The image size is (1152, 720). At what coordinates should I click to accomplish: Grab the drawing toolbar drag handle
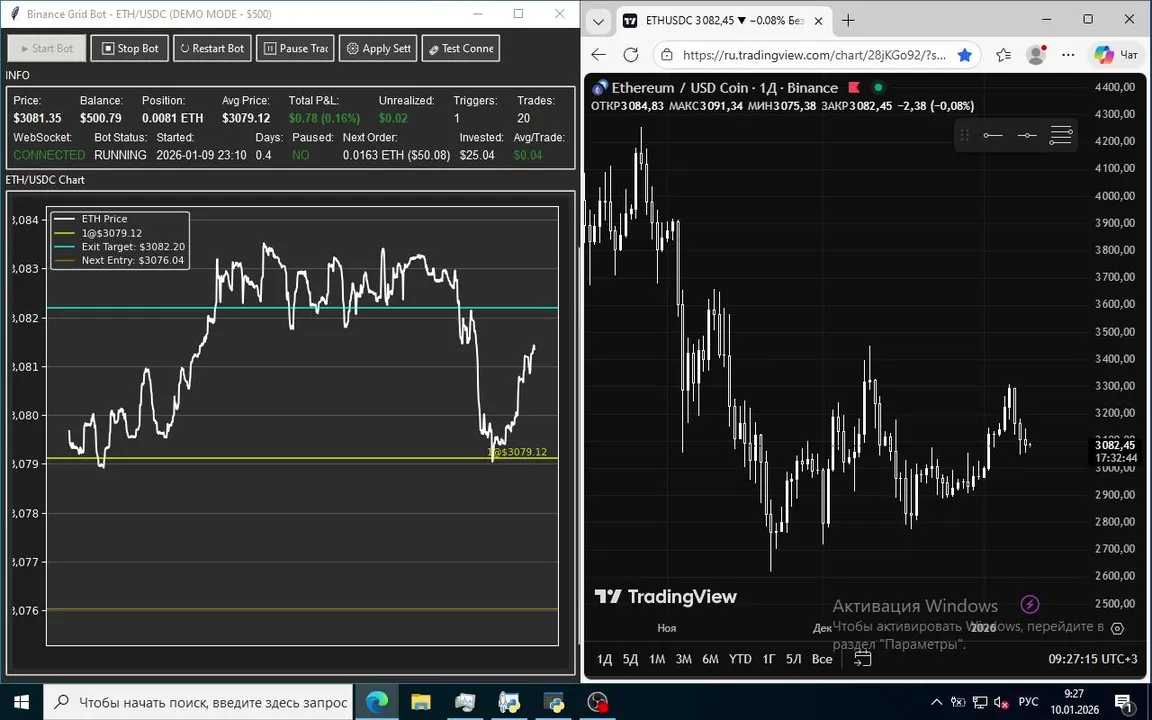965,135
